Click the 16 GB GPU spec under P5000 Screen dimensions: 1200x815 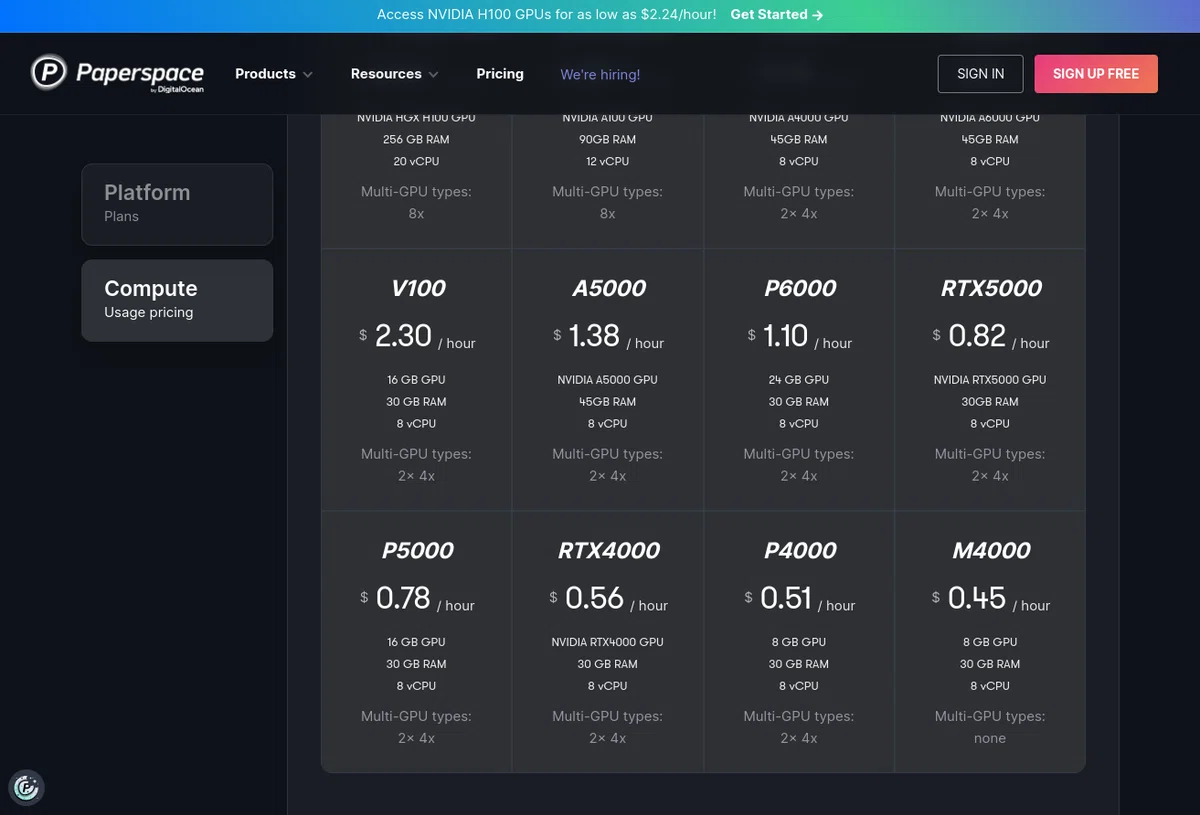(x=417, y=642)
